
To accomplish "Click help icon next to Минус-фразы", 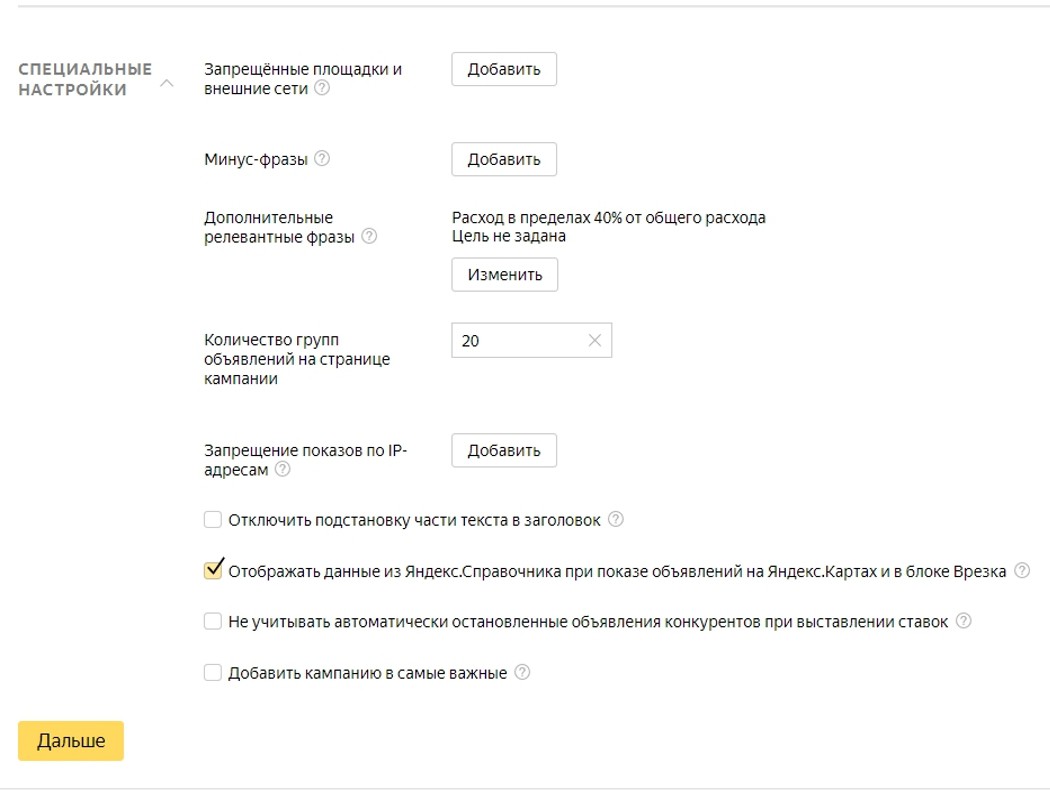I will pyautogui.click(x=322, y=159).
